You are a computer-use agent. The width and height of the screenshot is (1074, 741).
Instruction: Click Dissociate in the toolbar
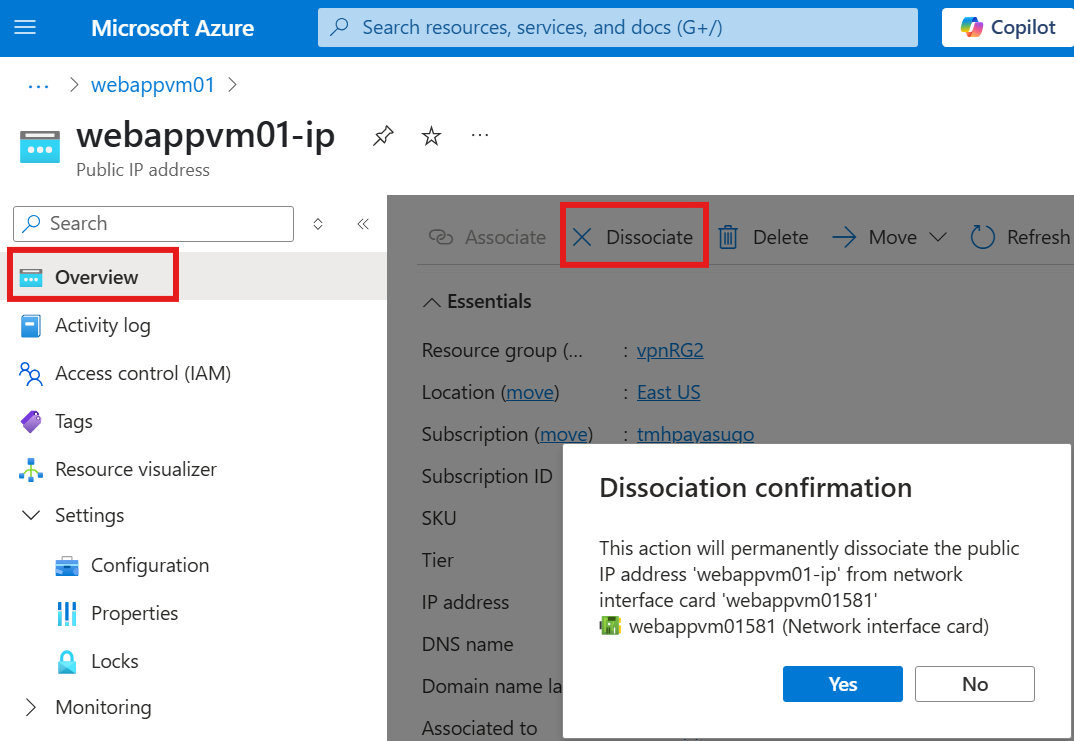pos(634,237)
